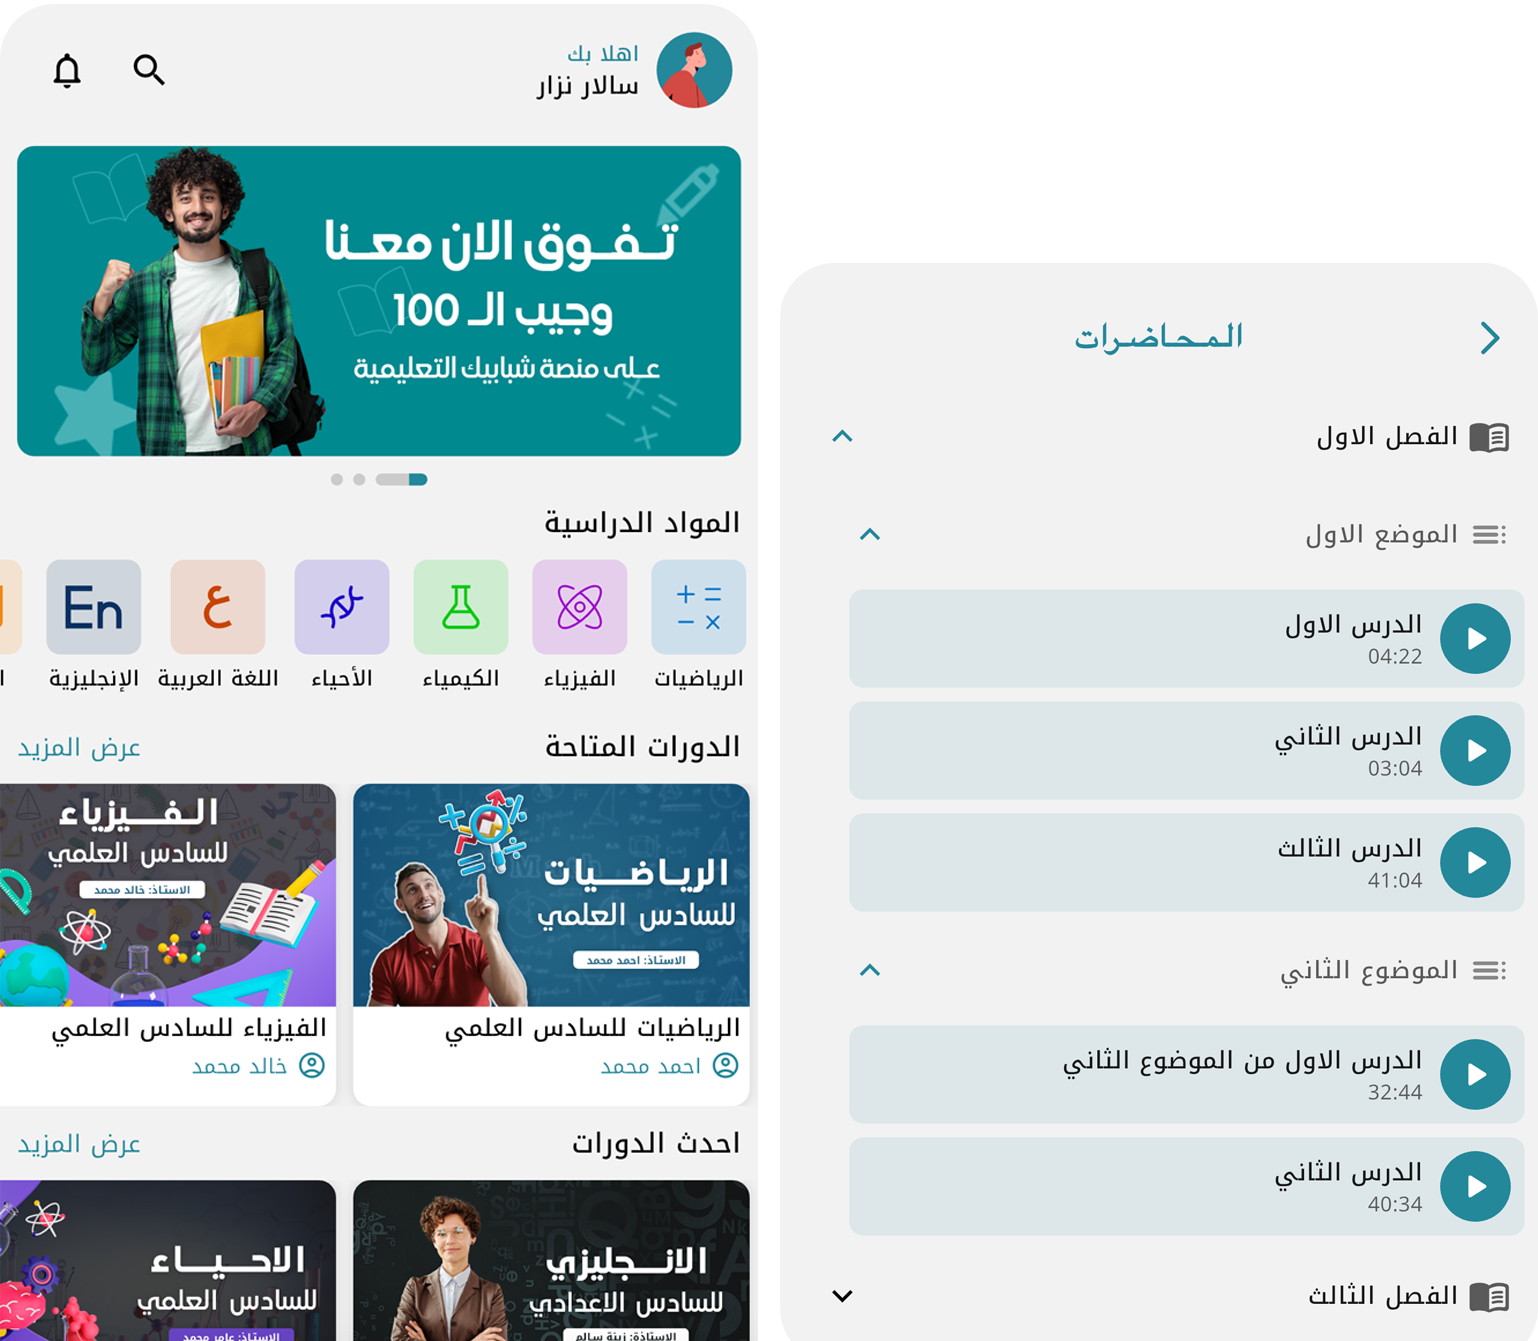
Task: Click the username سالار نزار
Action: [x=588, y=86]
